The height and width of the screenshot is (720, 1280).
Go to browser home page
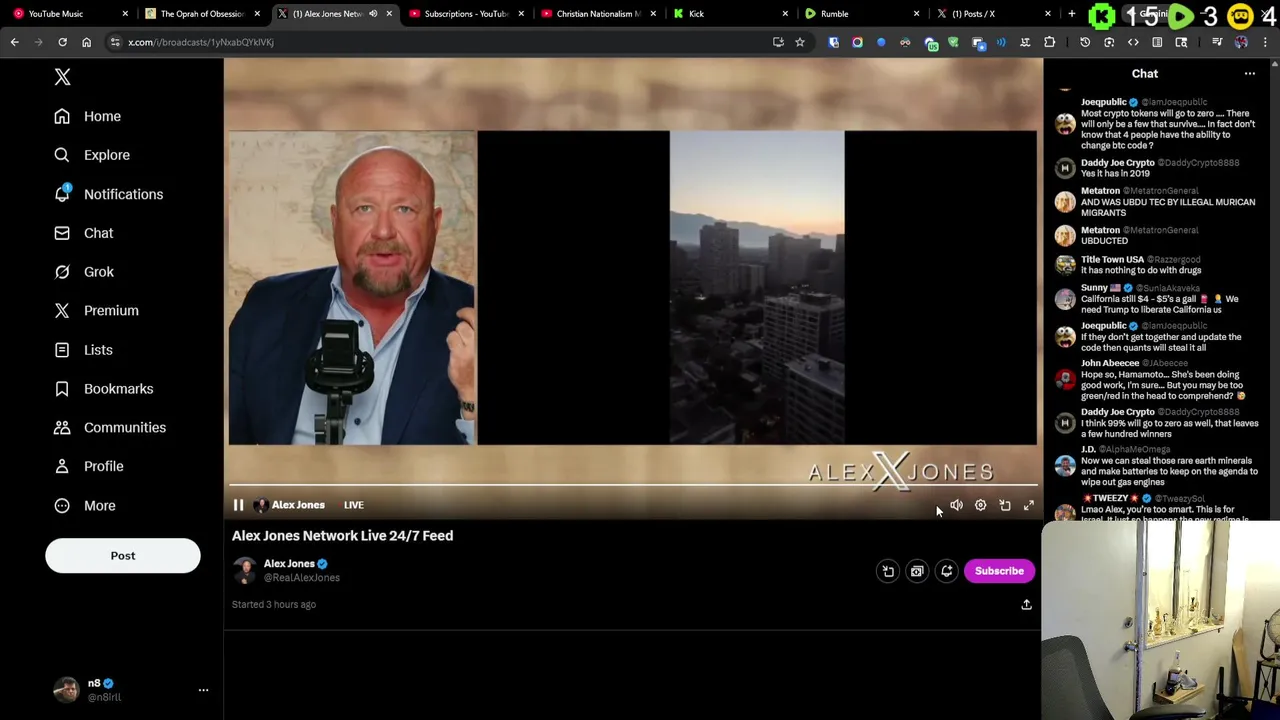pyautogui.click(x=86, y=42)
